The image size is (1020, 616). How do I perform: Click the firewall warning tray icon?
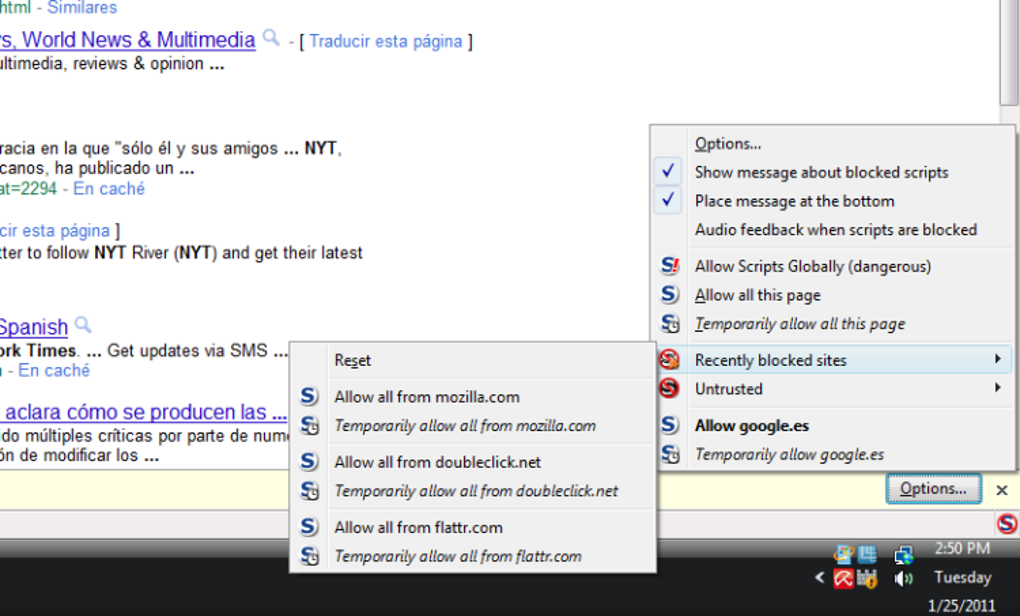coord(867,578)
